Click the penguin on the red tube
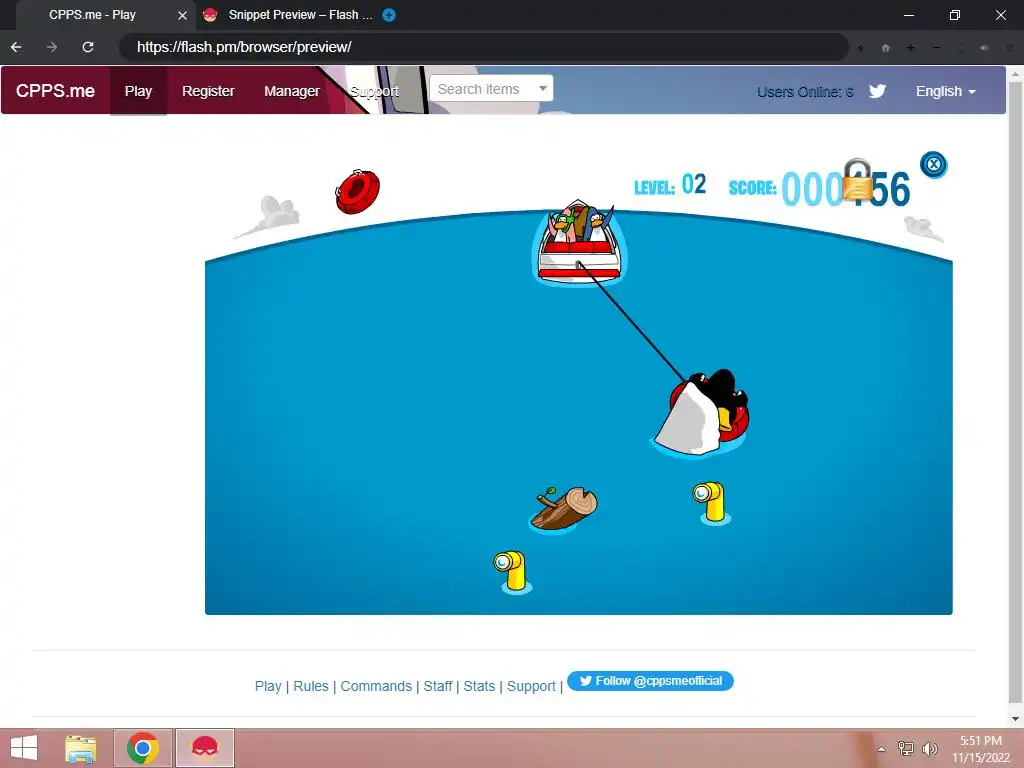This screenshot has width=1024, height=768. click(701, 413)
